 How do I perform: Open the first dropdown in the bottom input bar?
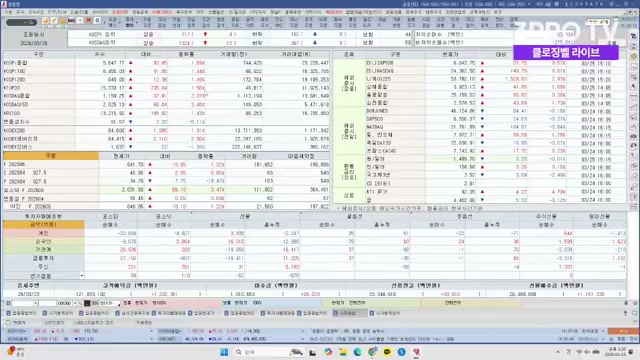click(x=36, y=303)
